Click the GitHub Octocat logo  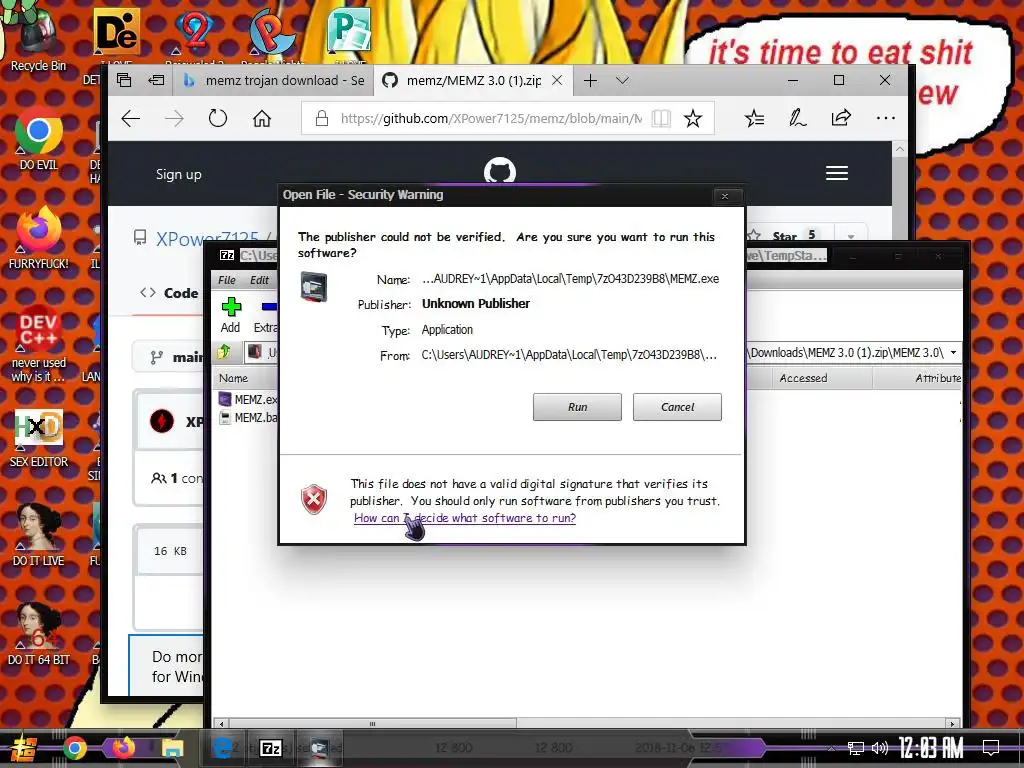pos(500,171)
